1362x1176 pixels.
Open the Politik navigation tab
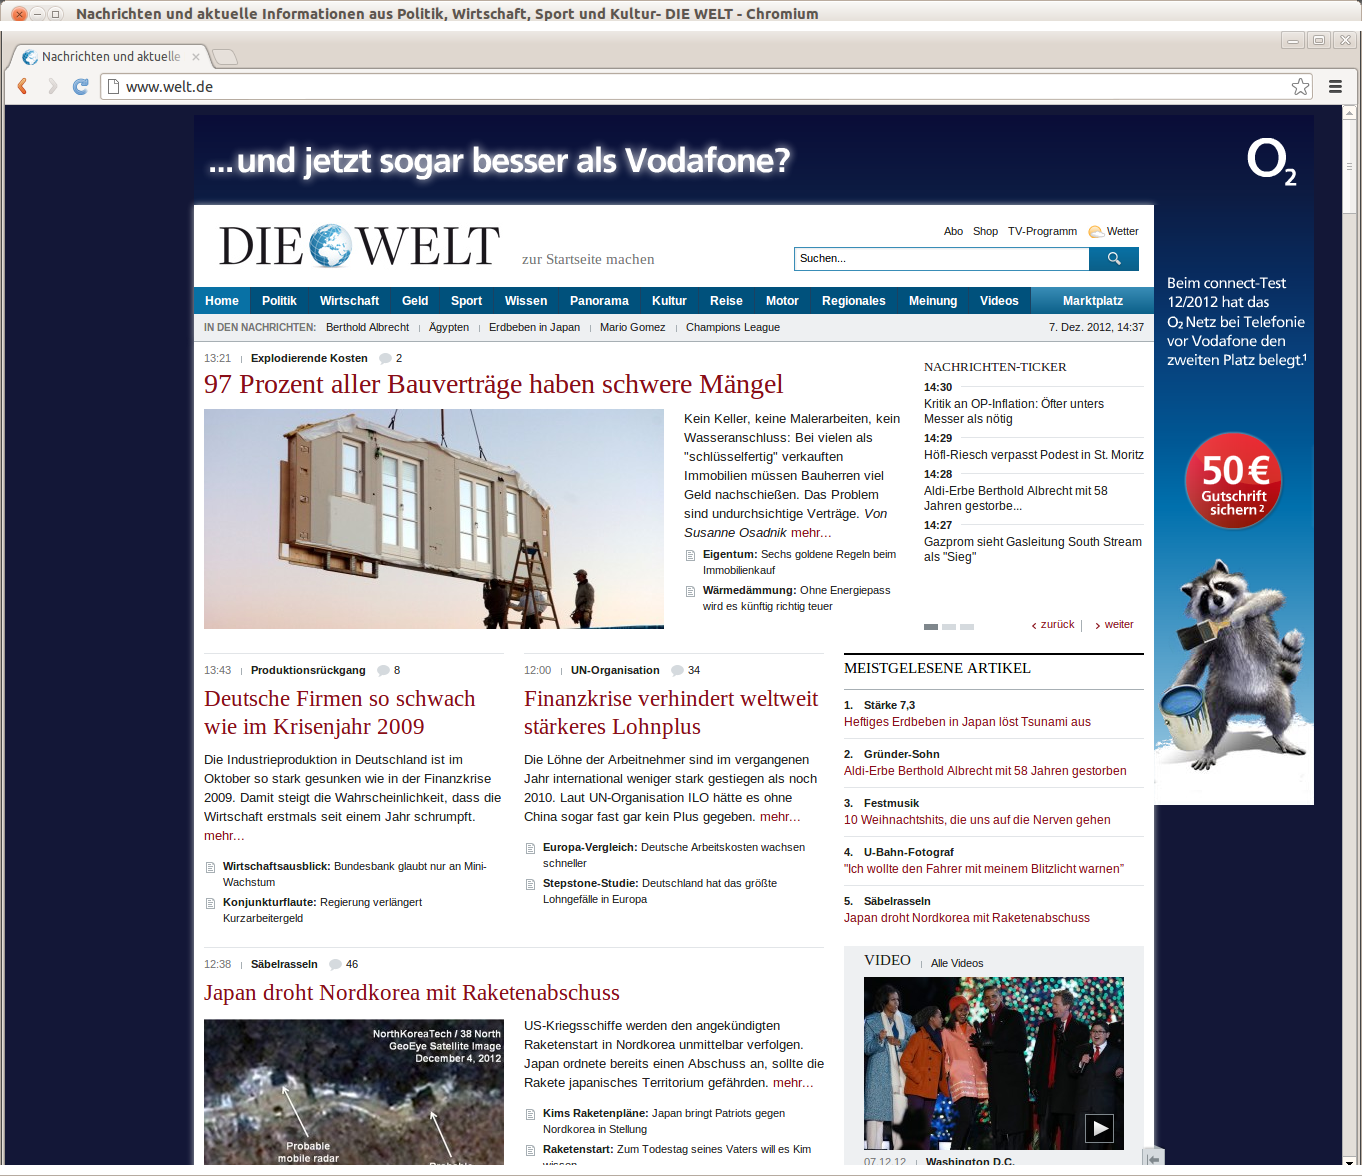point(279,301)
